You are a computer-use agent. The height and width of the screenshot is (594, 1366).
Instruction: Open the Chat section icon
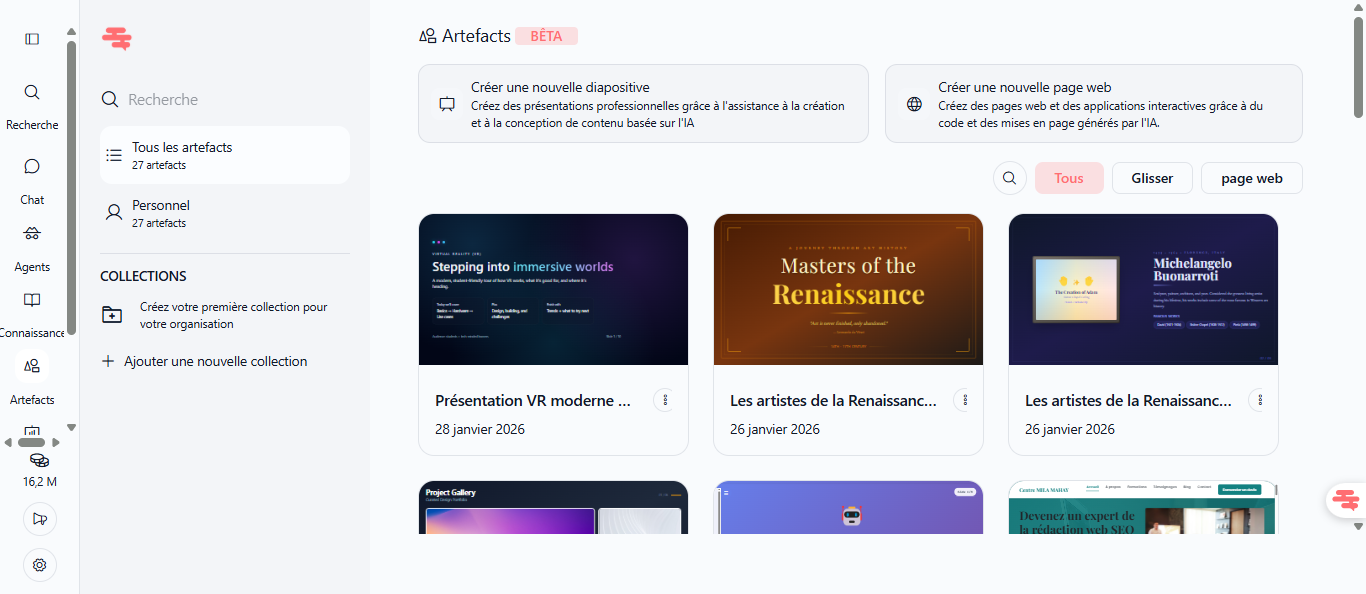coord(32,167)
